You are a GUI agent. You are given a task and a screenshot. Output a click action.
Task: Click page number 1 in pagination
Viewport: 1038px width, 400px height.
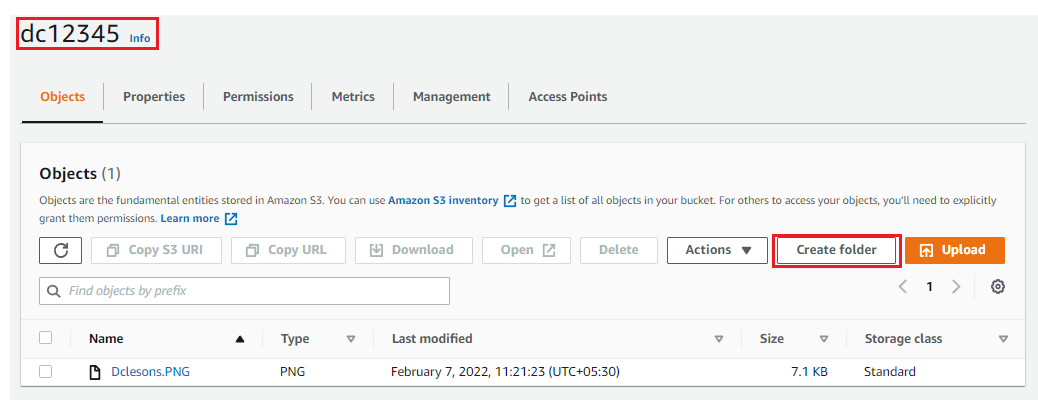929,287
